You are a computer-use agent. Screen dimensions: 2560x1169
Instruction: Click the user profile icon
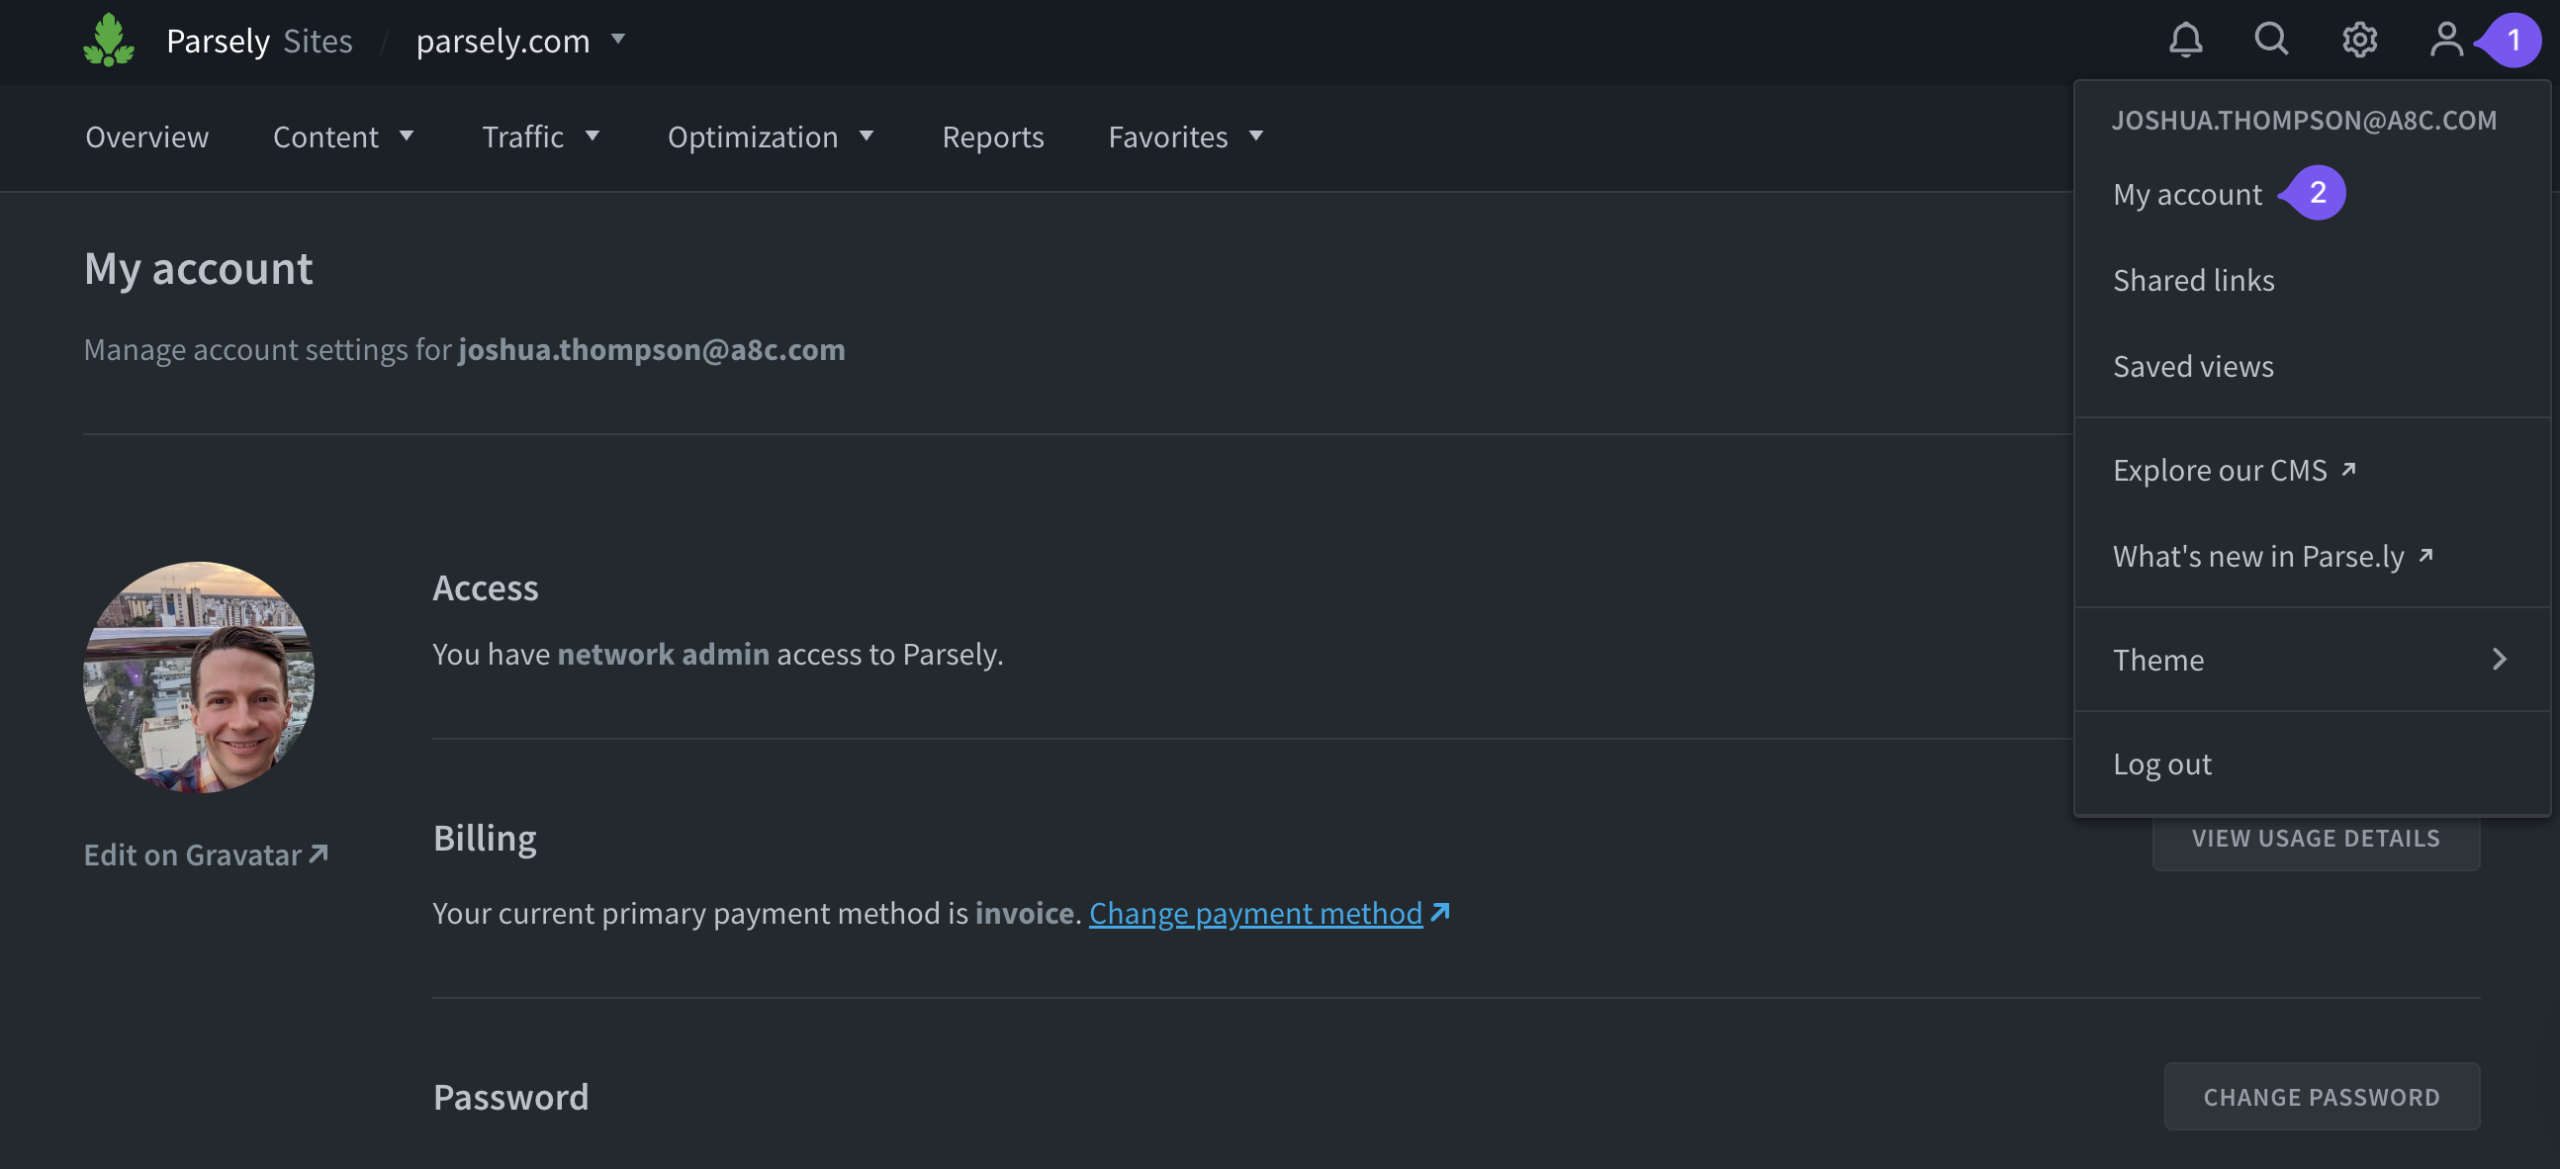(x=2446, y=40)
